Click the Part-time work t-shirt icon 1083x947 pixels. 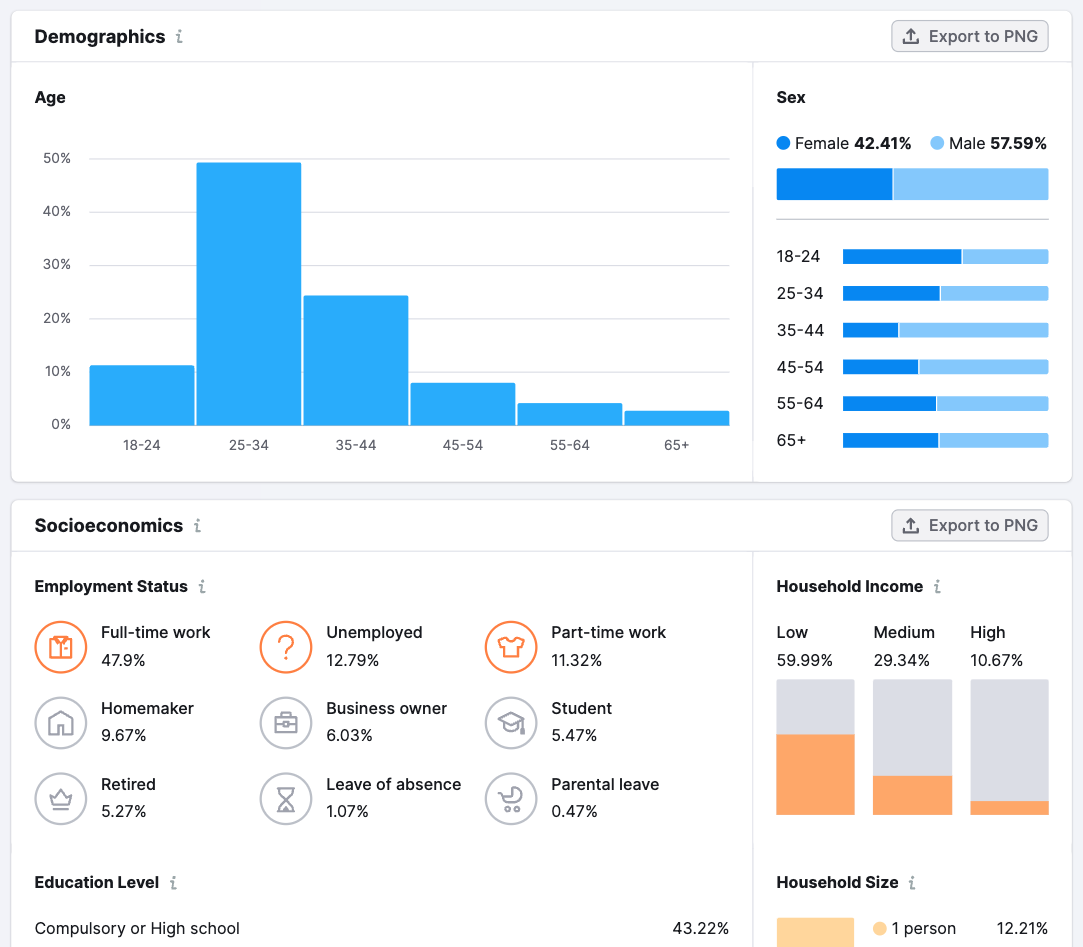[511, 647]
